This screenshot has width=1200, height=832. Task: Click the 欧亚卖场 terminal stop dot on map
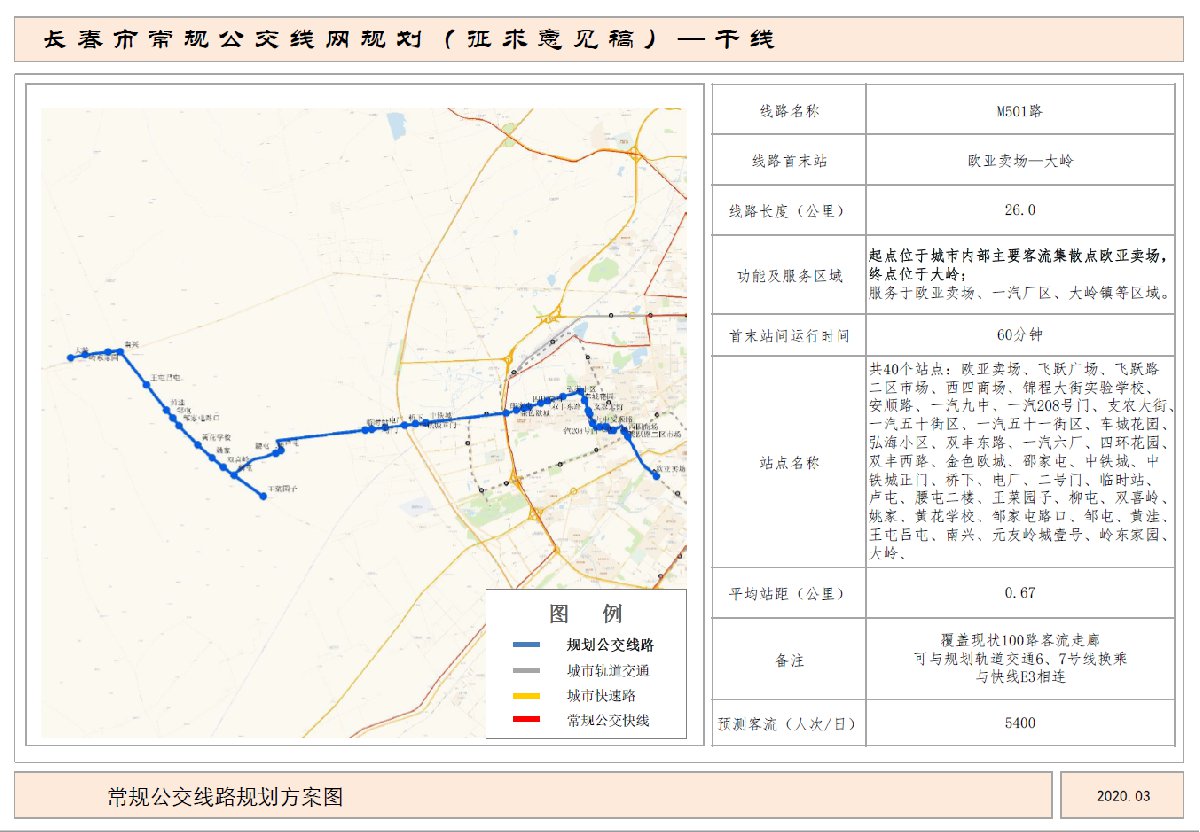tap(656, 476)
